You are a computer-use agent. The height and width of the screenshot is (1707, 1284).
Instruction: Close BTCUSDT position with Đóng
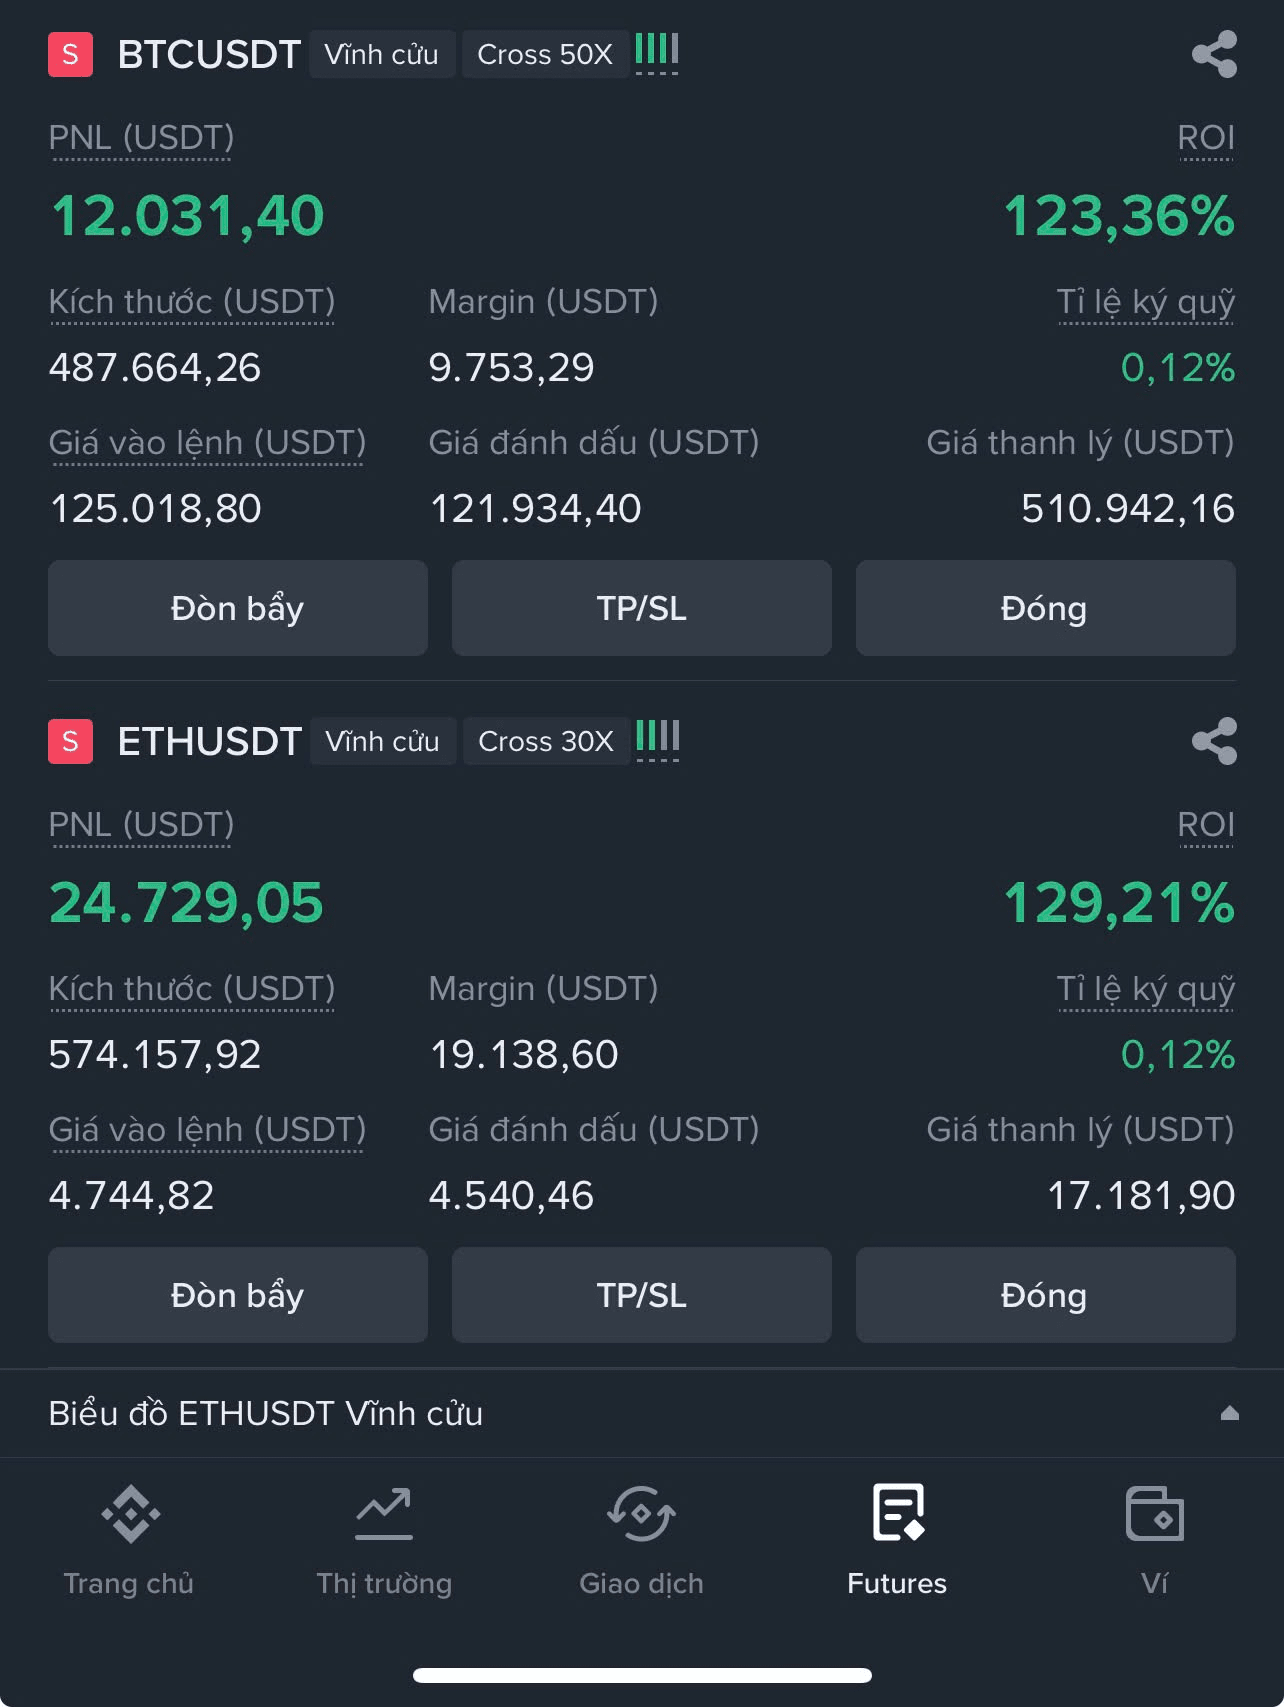point(1046,608)
